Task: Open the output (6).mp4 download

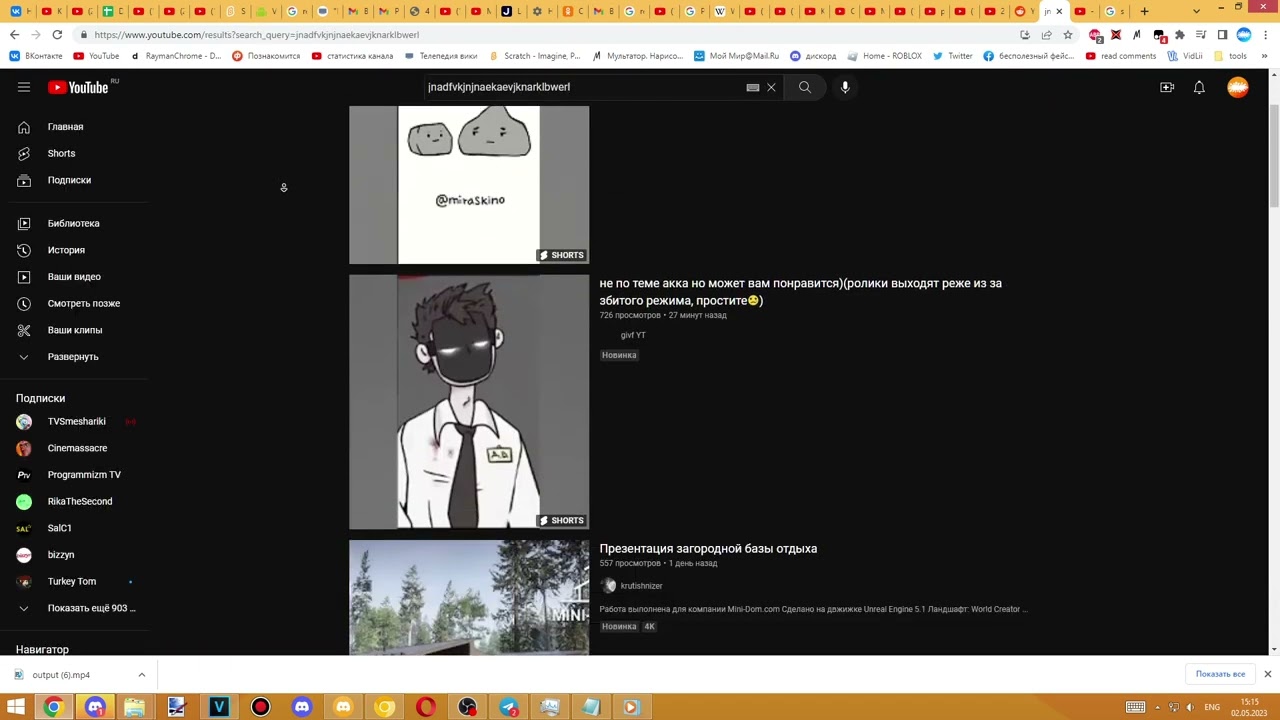Action: tap(60, 675)
